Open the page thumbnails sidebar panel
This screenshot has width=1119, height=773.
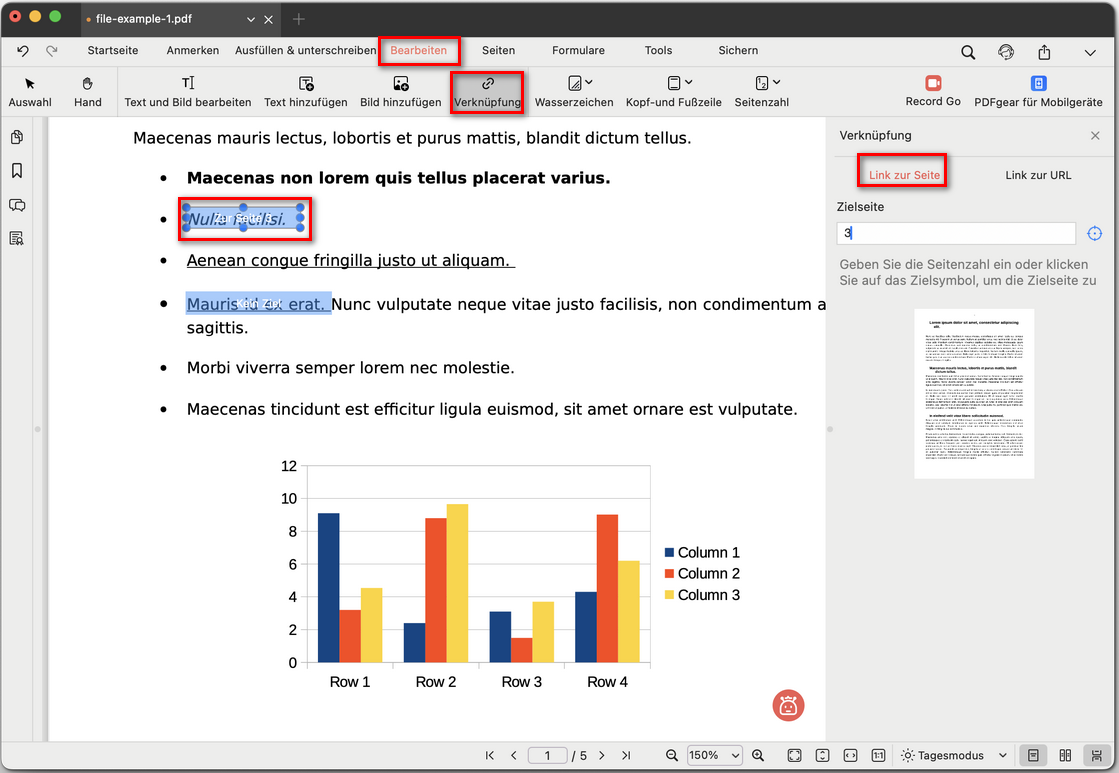(17, 137)
